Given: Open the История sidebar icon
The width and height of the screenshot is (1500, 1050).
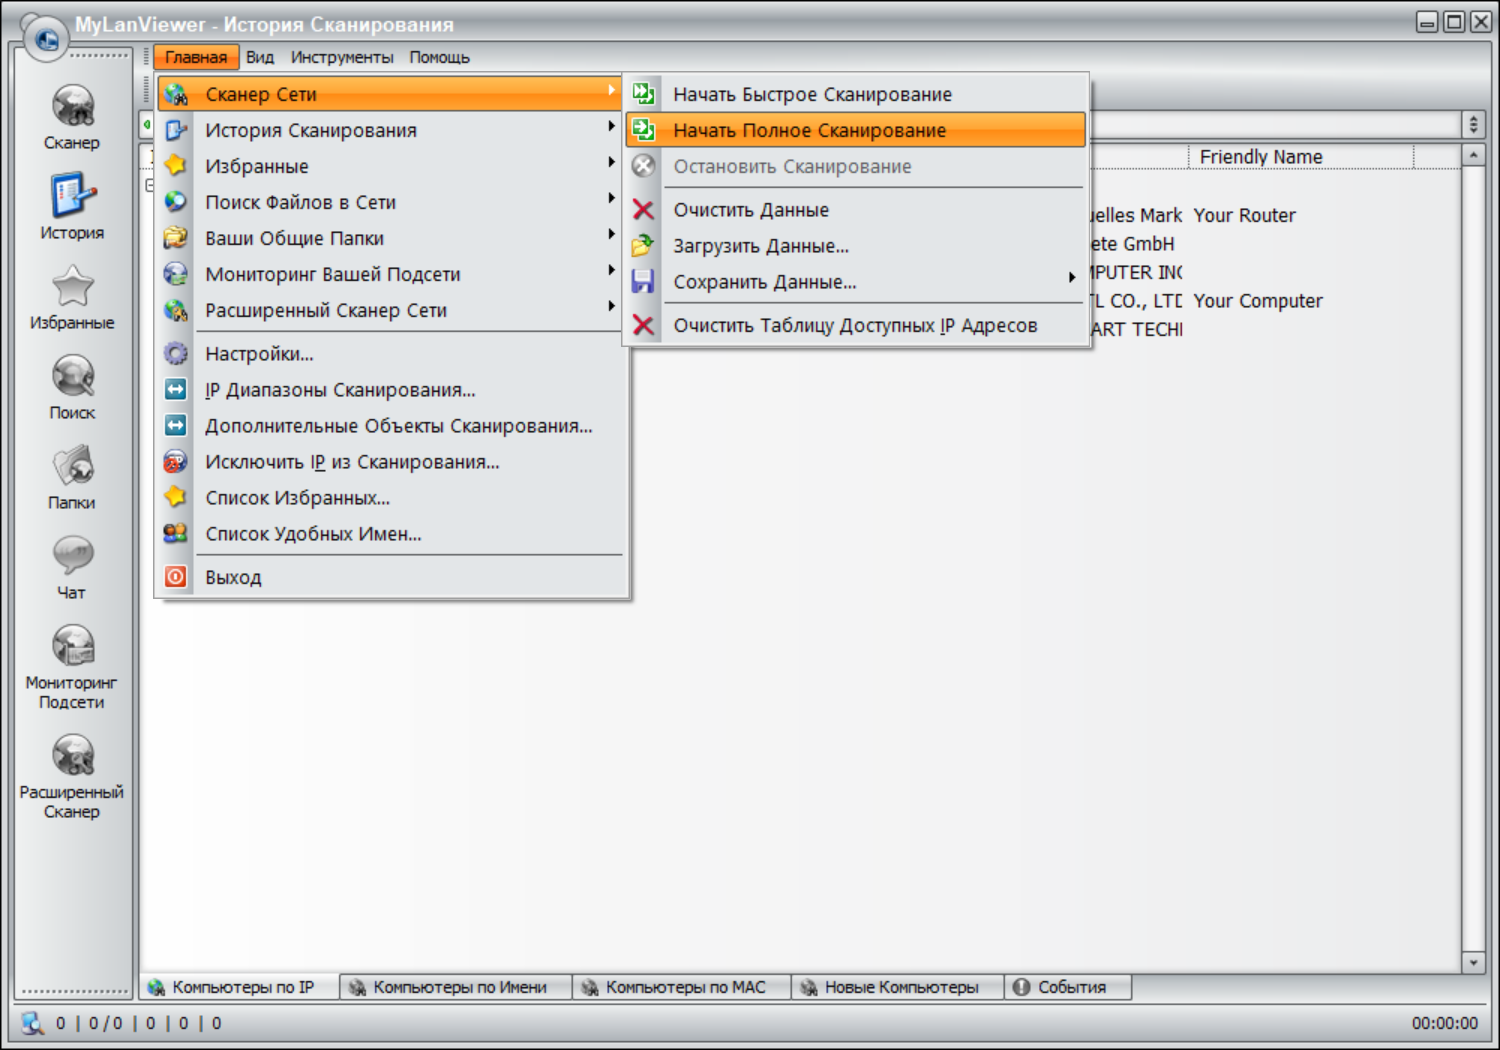Looking at the screenshot, I should pos(72,196).
